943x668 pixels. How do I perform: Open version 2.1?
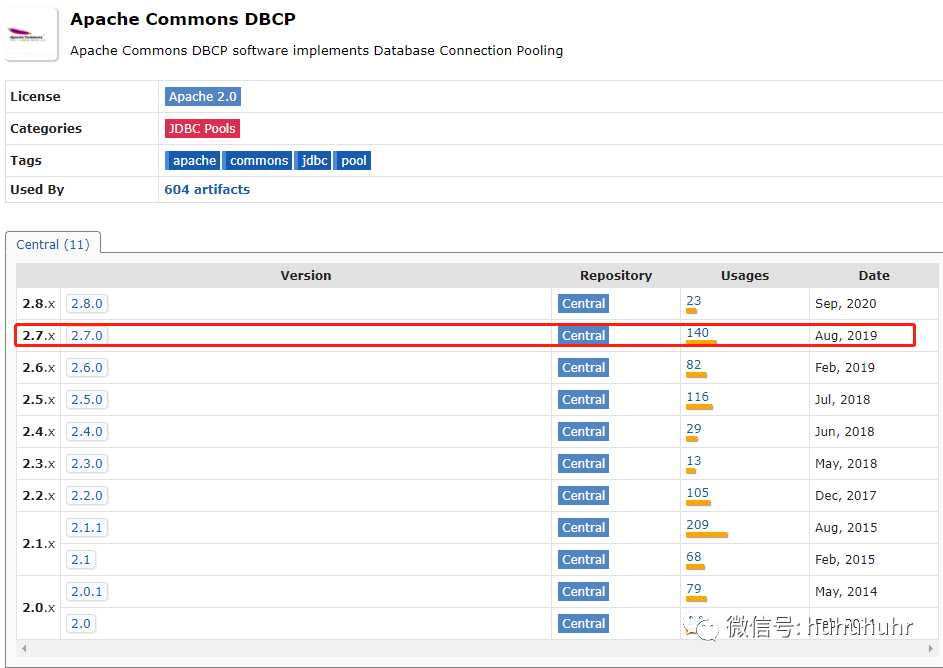coord(81,560)
